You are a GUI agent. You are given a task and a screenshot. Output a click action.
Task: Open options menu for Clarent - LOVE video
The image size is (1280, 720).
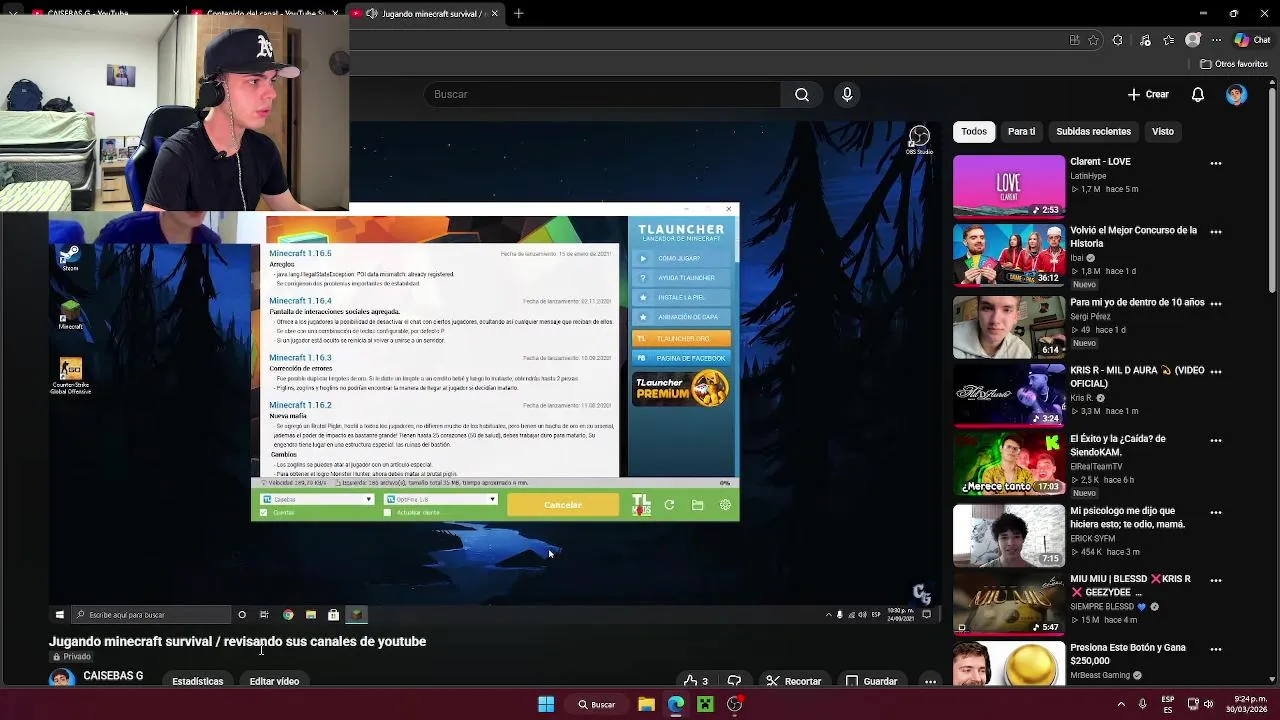(x=1216, y=163)
